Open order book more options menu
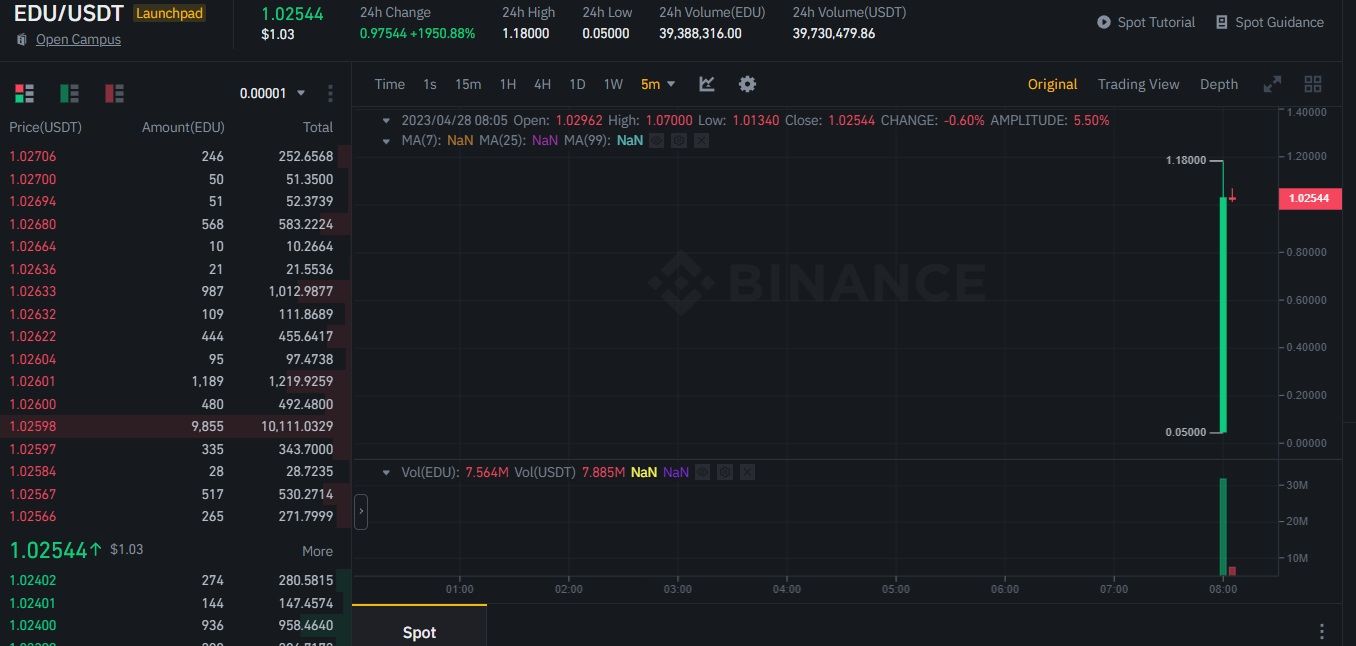 click(x=330, y=93)
